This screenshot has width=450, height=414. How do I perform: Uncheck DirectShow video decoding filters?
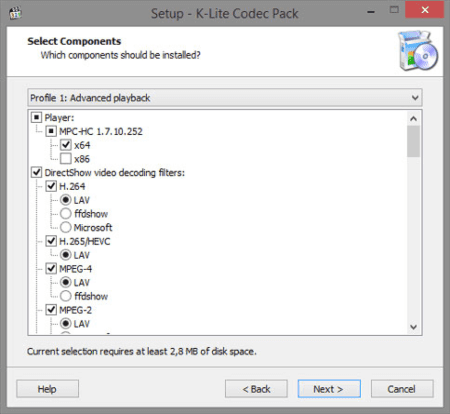[36, 172]
